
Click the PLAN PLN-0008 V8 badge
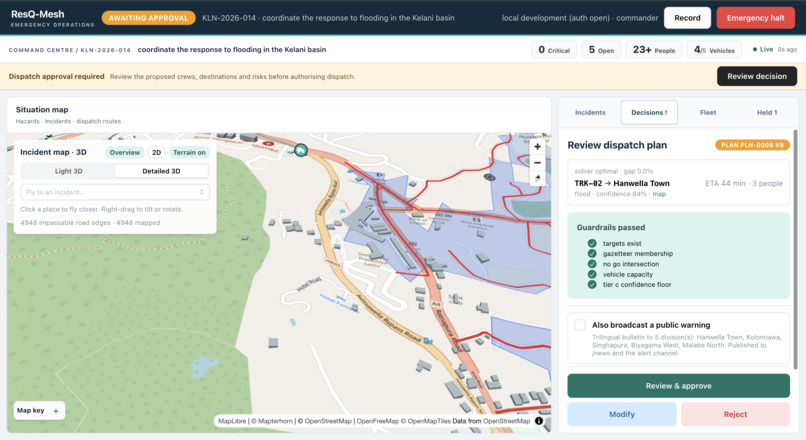[752, 145]
